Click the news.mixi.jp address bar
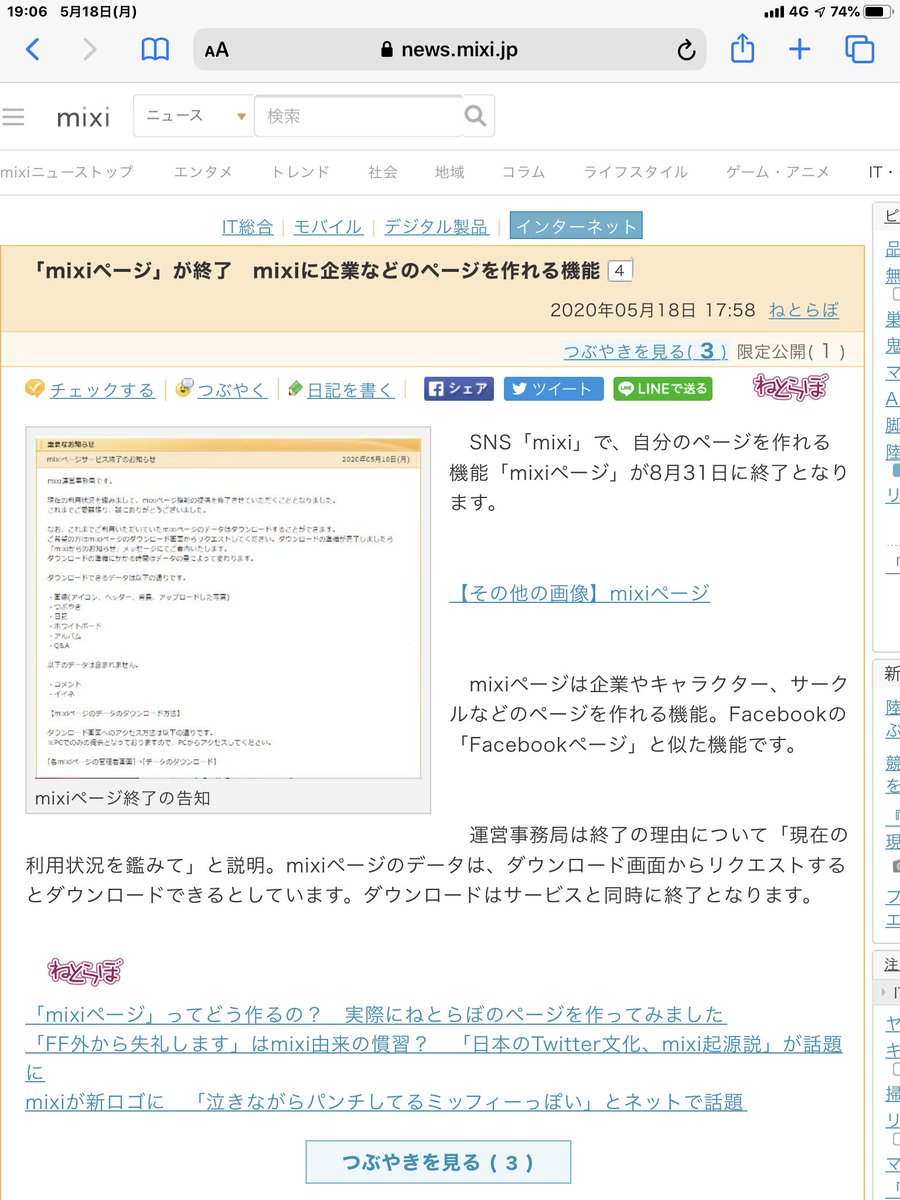The image size is (900, 1200). point(450,50)
